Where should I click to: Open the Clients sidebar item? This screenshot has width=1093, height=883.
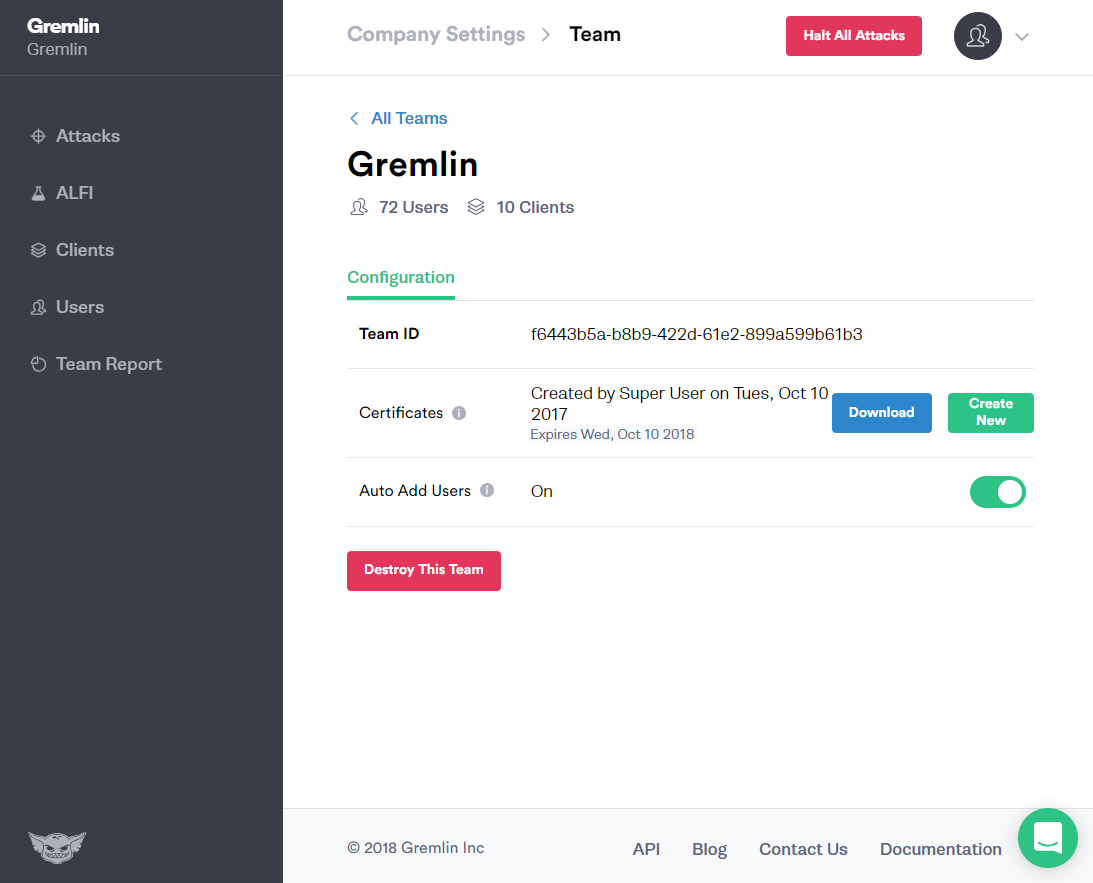(x=72, y=250)
